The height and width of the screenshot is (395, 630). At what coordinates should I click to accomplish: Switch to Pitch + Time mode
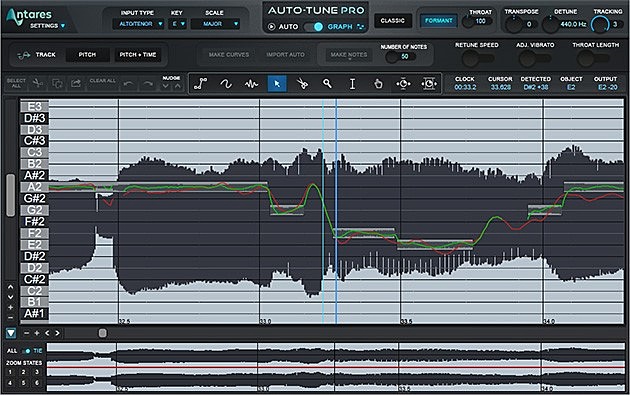pyautogui.click(x=138, y=55)
